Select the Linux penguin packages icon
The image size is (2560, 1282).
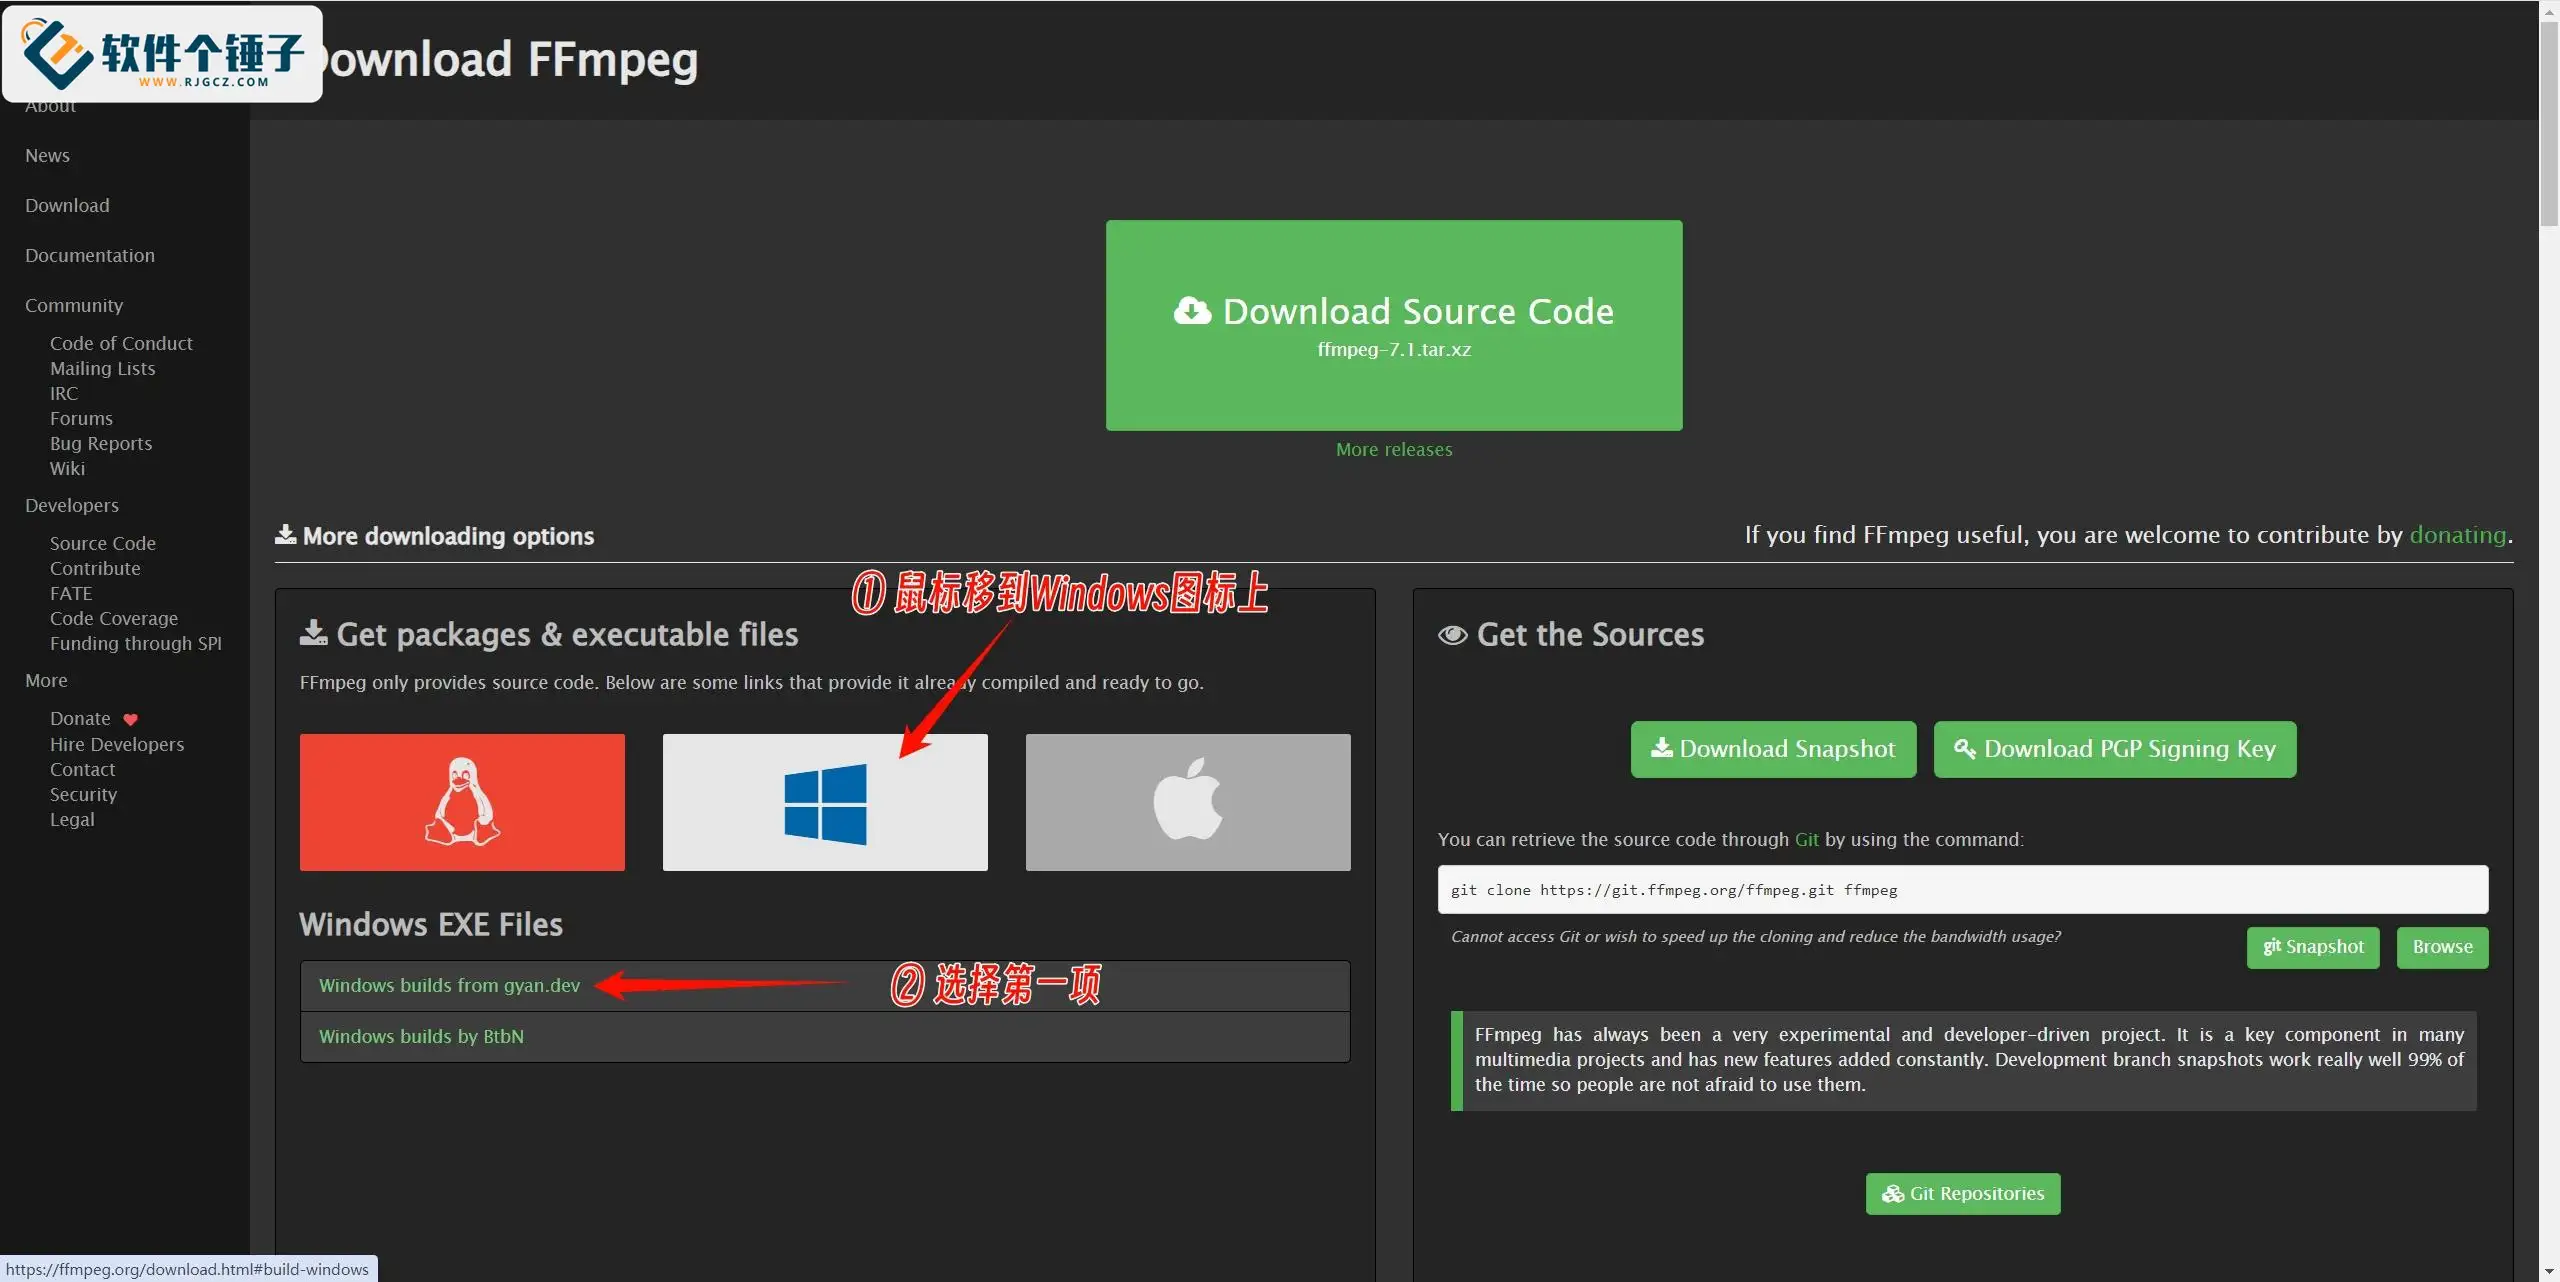(462, 802)
